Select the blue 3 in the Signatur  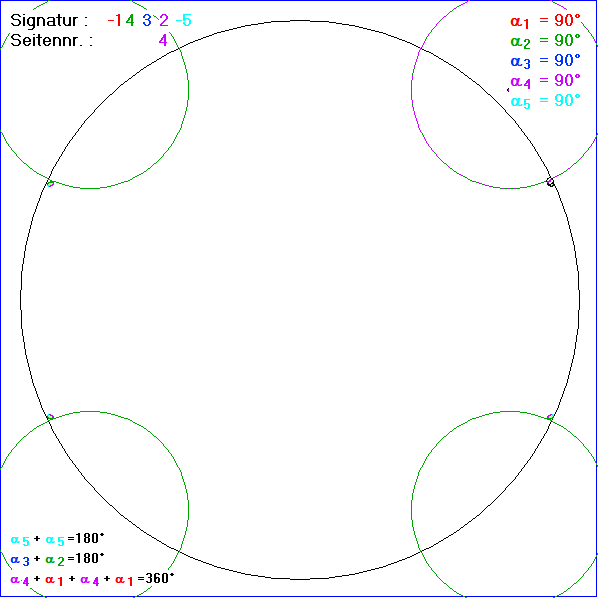(x=147, y=20)
